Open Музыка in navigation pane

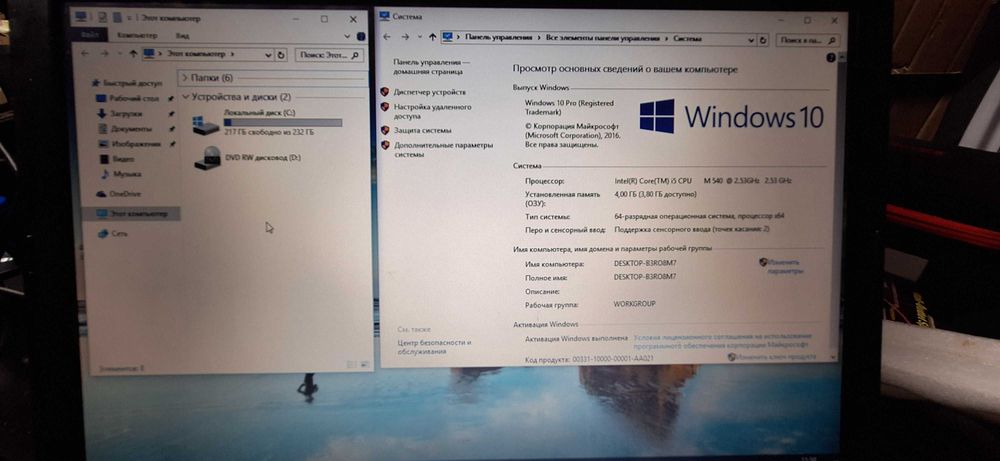(127, 173)
